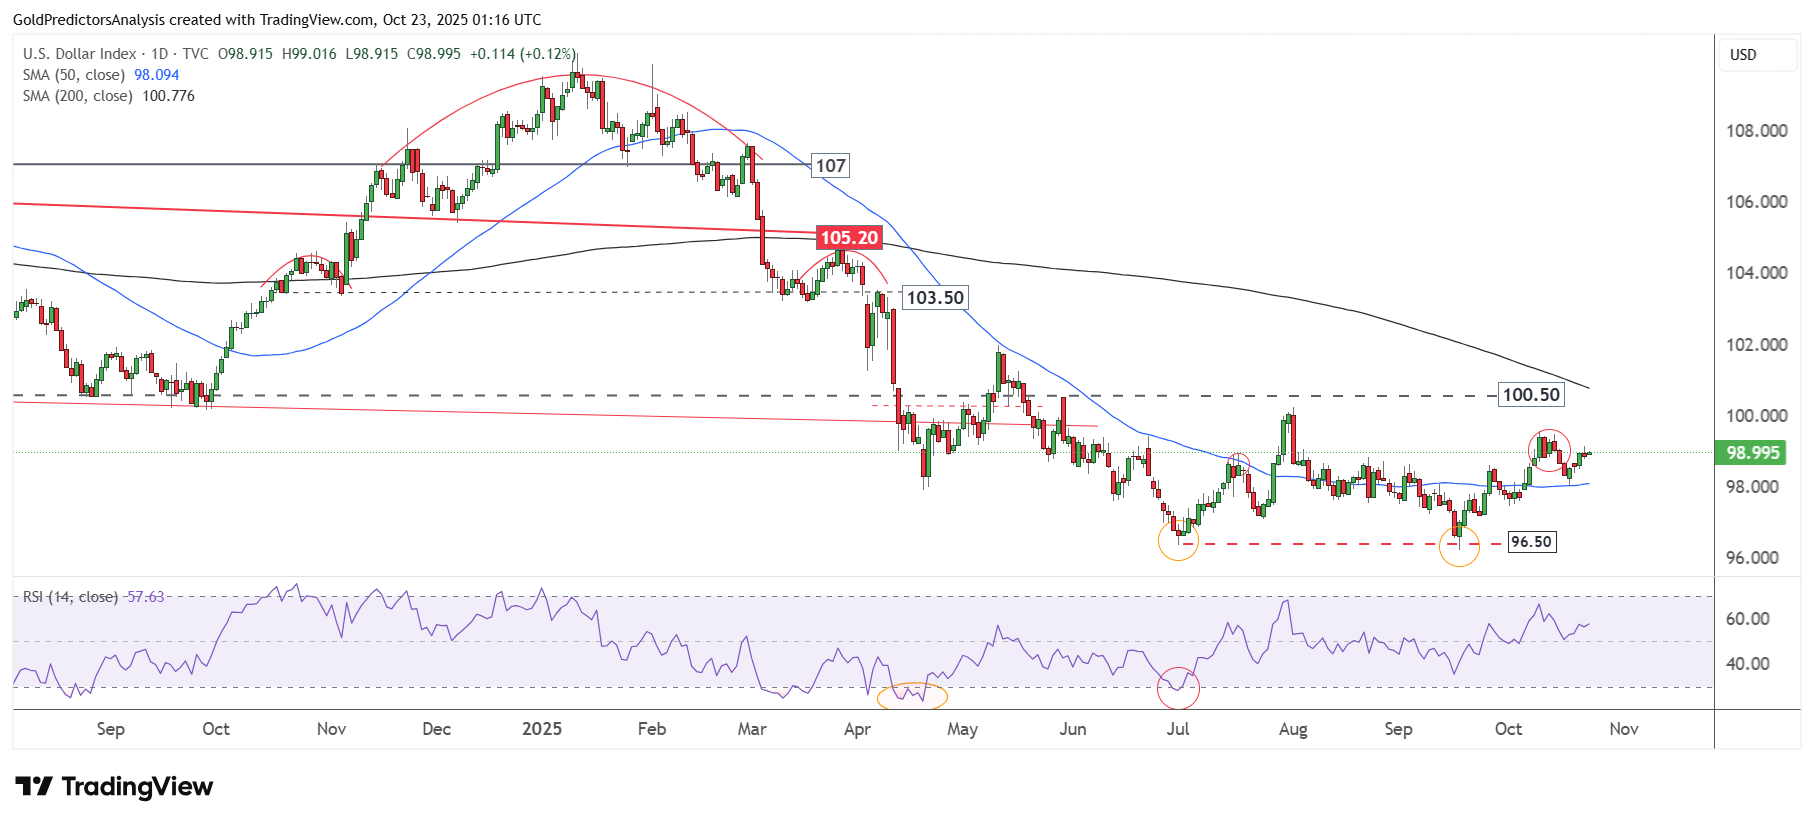Screen dimensions: 1814x824
Task: Click the SMA (200, close) indicator legend
Action: click(x=78, y=96)
